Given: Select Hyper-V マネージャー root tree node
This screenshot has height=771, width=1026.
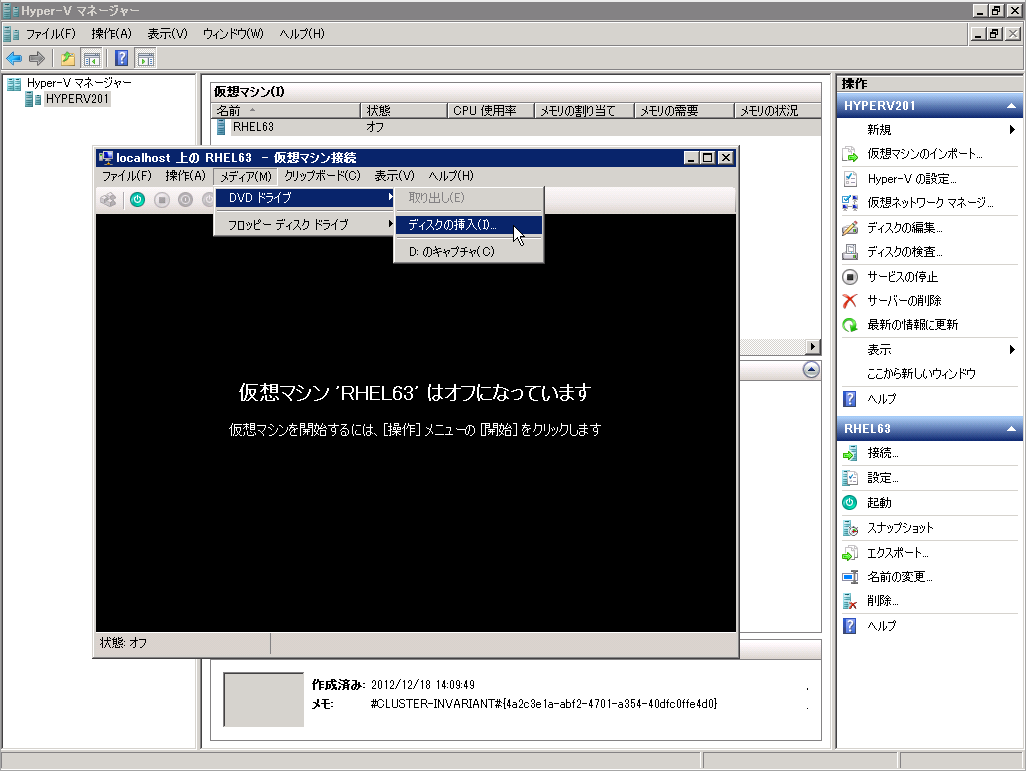Looking at the screenshot, I should pyautogui.click(x=79, y=83).
